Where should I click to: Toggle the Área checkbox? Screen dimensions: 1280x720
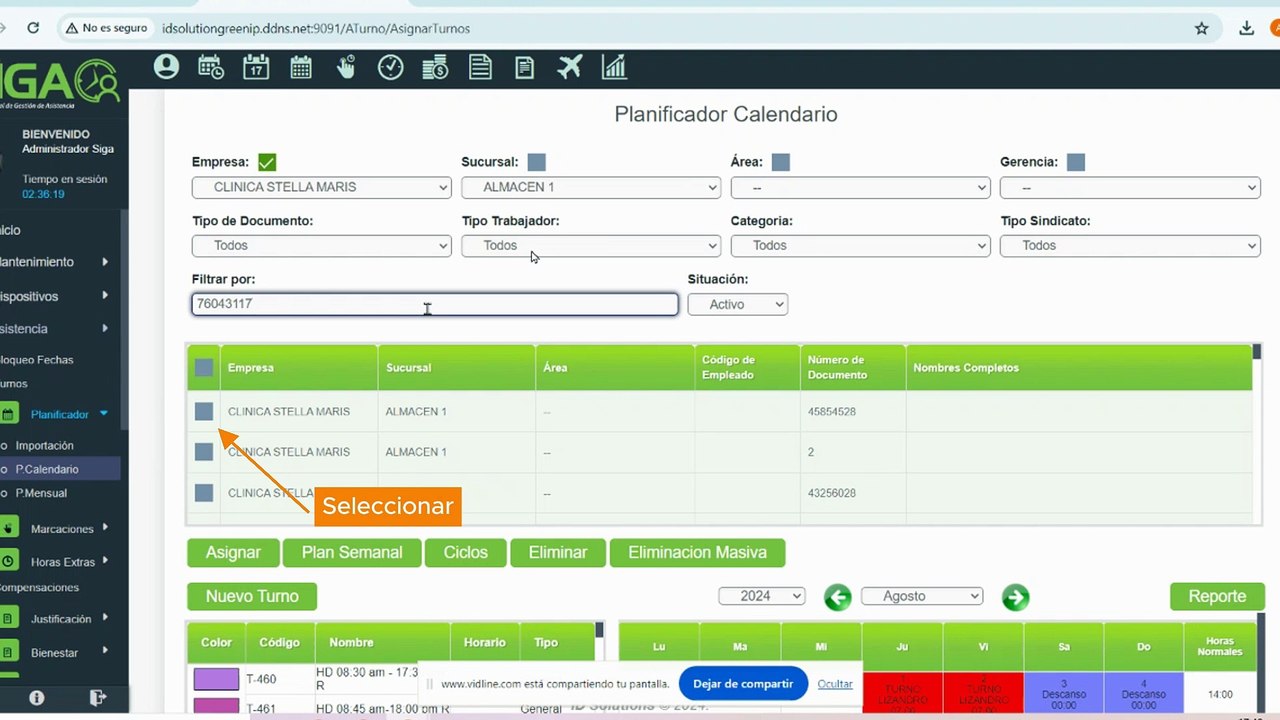tap(781, 162)
